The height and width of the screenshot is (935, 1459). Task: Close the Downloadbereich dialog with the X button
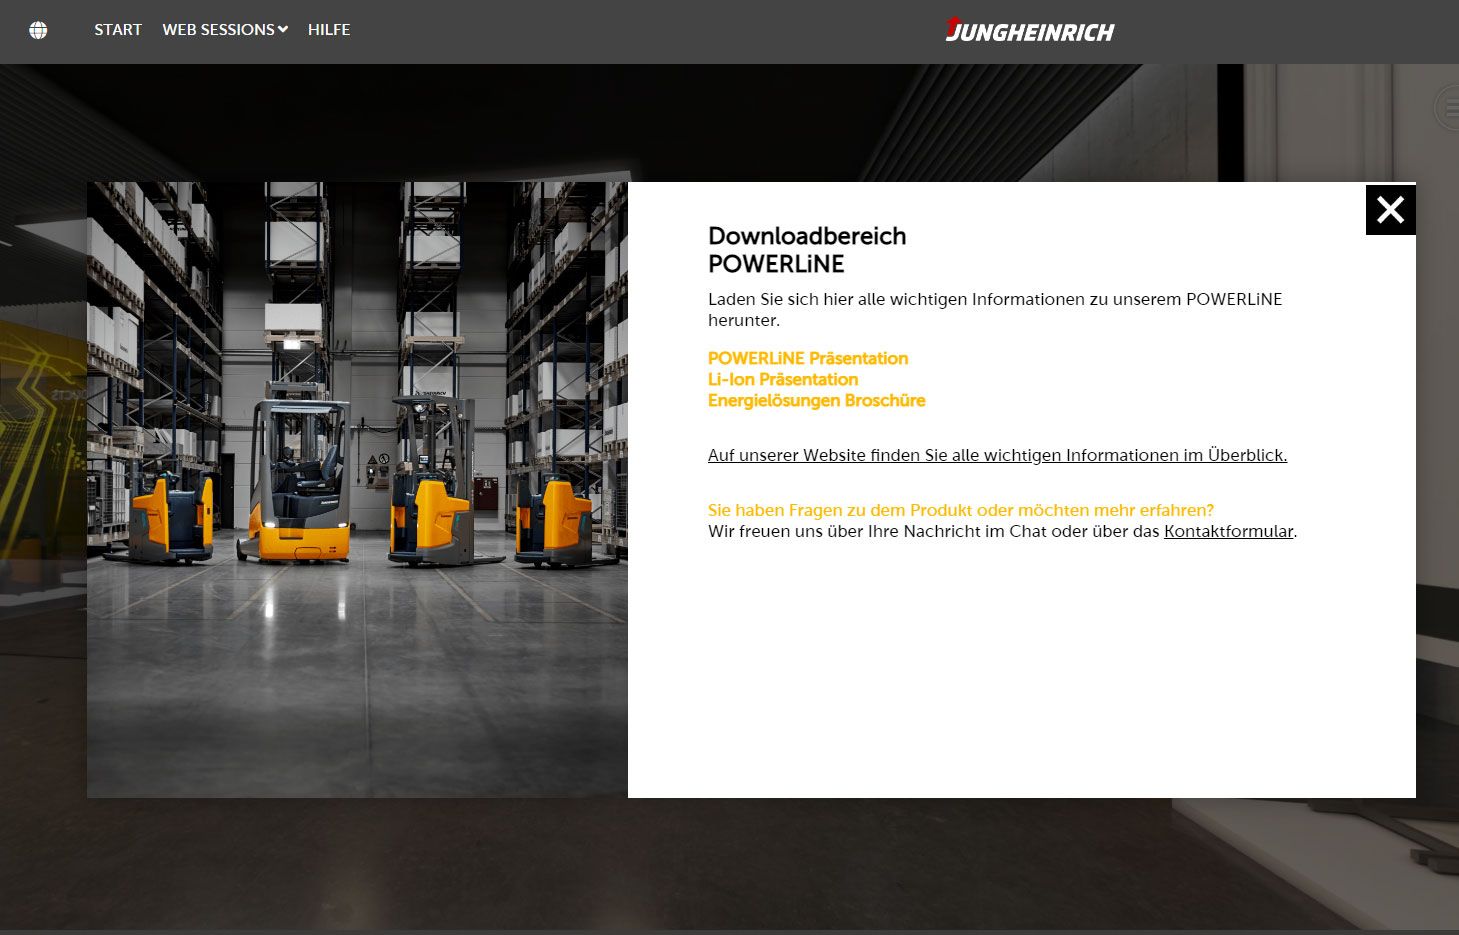[1390, 210]
